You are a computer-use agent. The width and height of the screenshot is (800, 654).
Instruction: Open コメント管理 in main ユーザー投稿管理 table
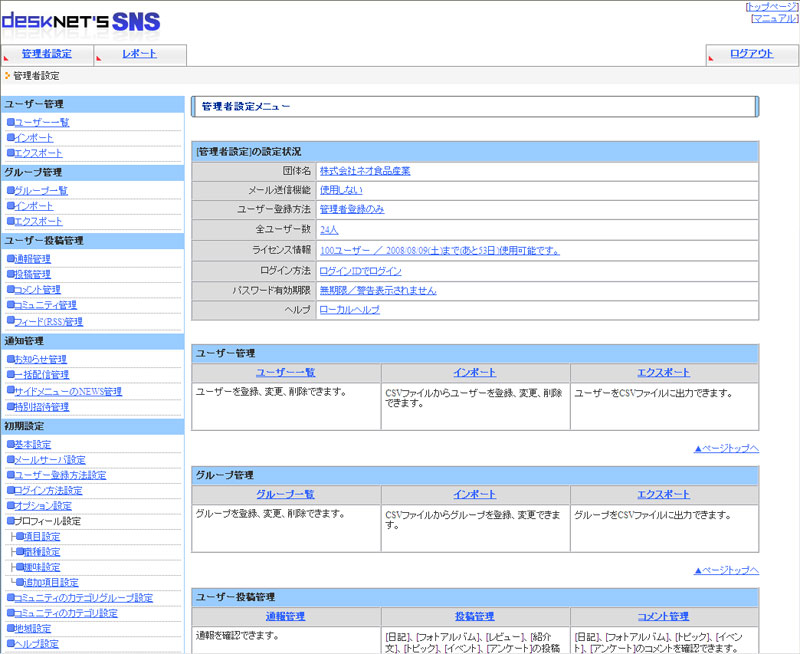[x=664, y=616]
